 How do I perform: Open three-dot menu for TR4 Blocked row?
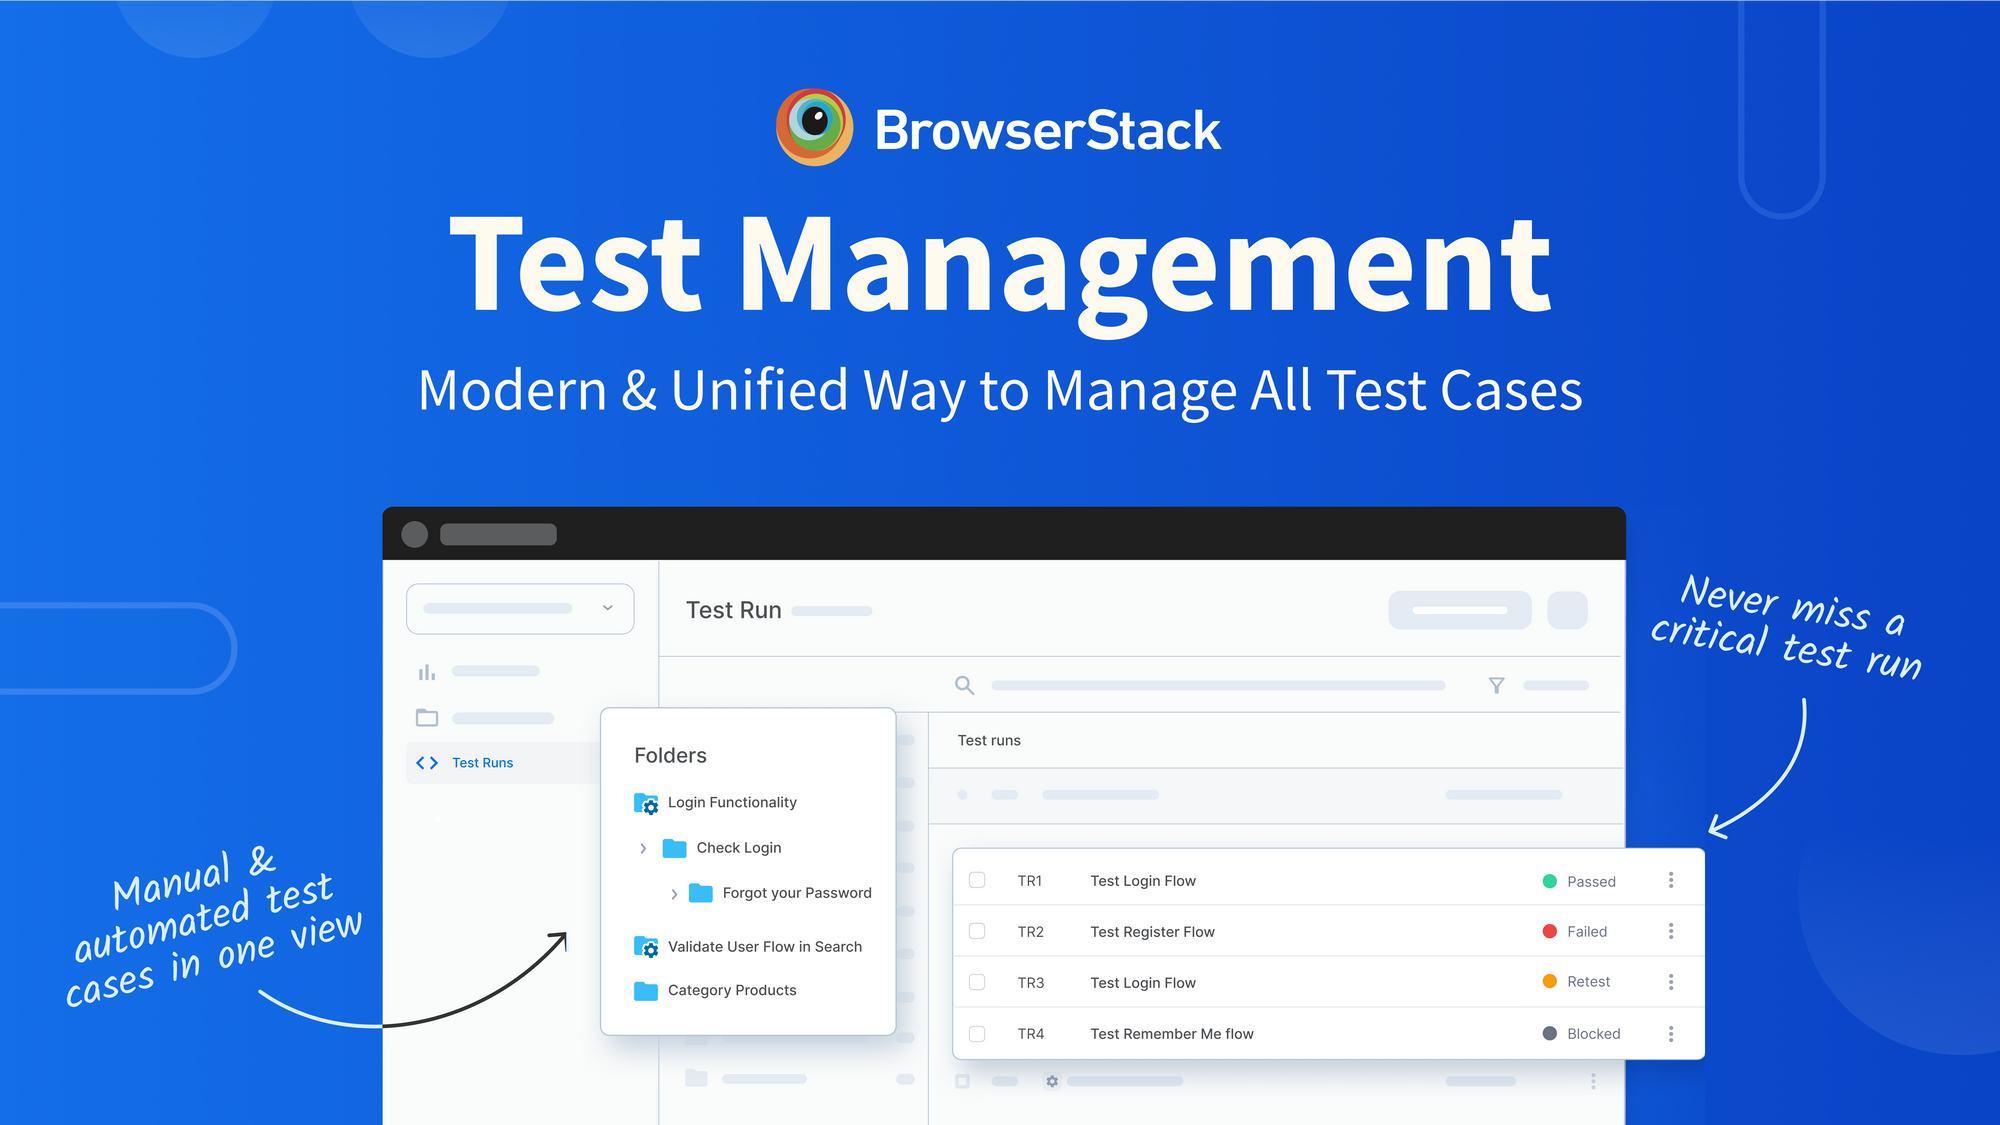click(1670, 1033)
